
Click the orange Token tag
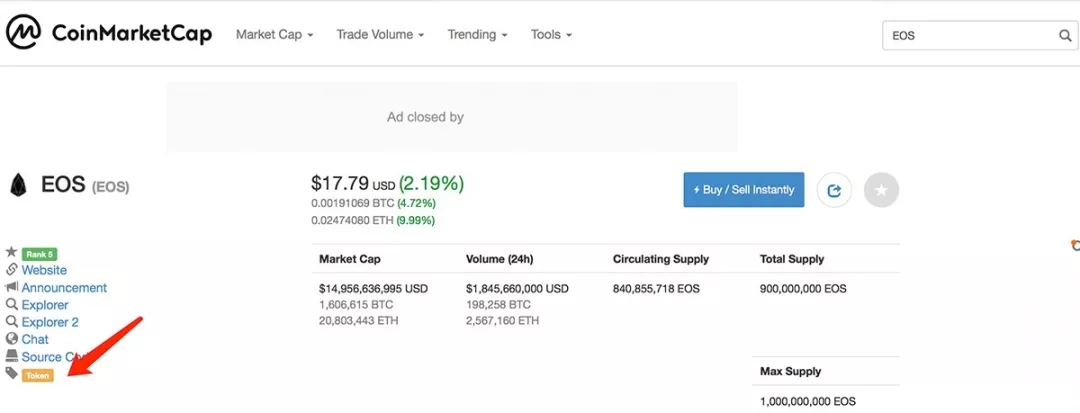click(x=37, y=375)
